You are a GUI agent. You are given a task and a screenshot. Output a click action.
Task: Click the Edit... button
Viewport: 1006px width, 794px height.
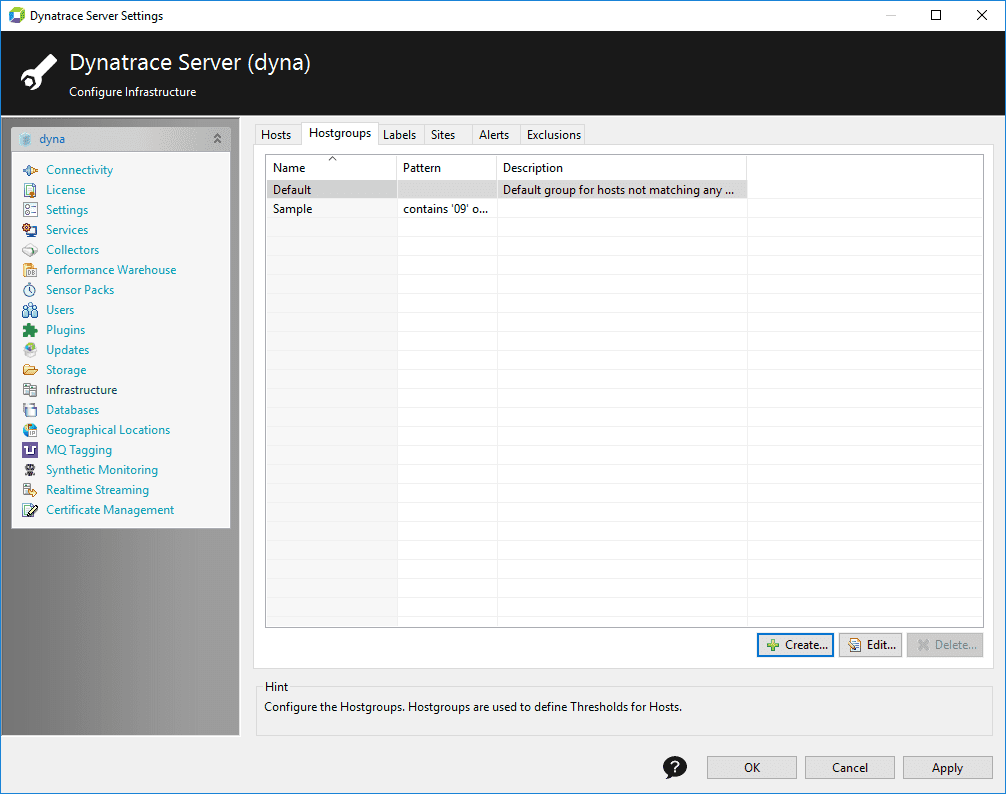click(871, 645)
